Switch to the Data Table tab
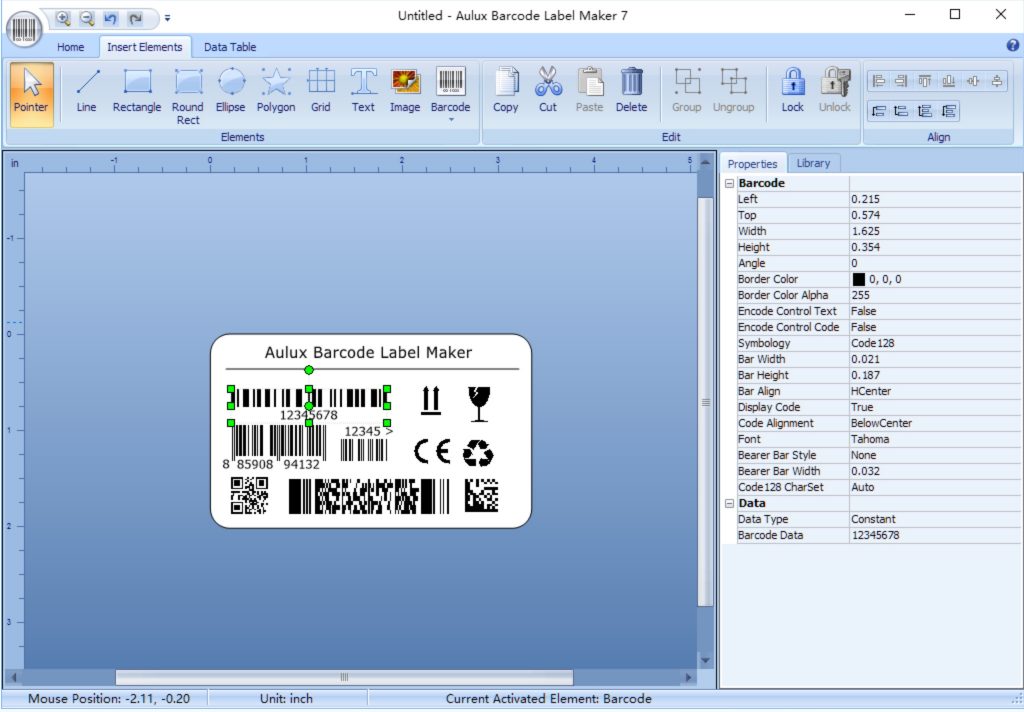 230,47
